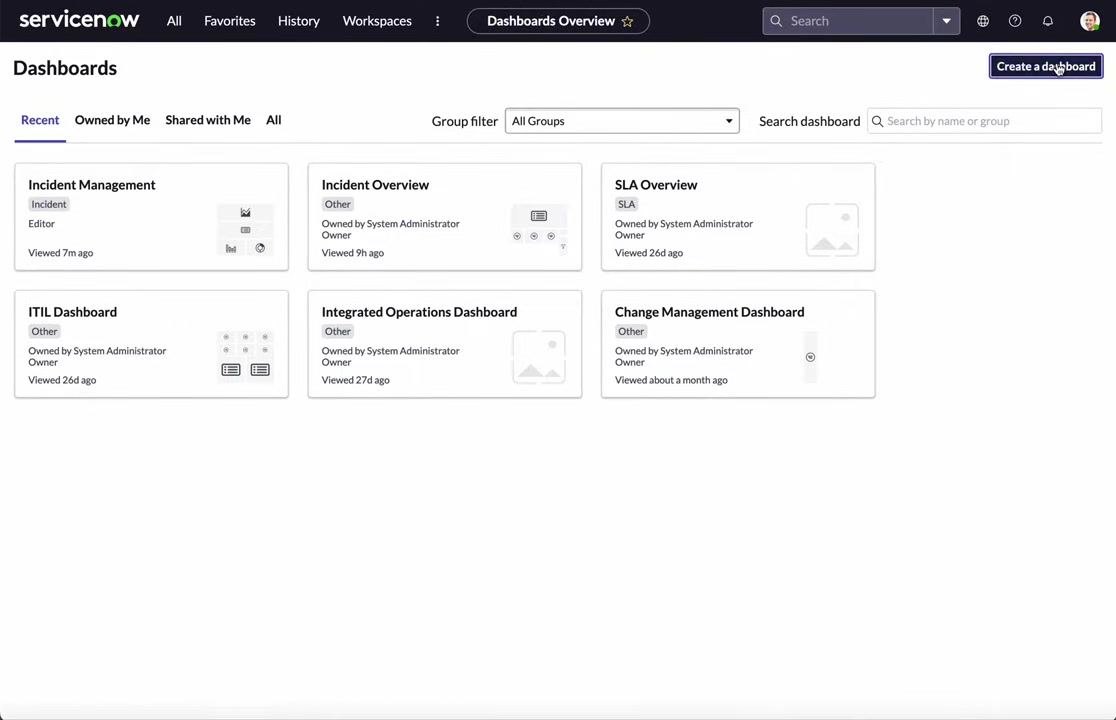Click the ServiceNow logo
Screen dimensions: 1116x720
pyautogui.click(x=79, y=20)
